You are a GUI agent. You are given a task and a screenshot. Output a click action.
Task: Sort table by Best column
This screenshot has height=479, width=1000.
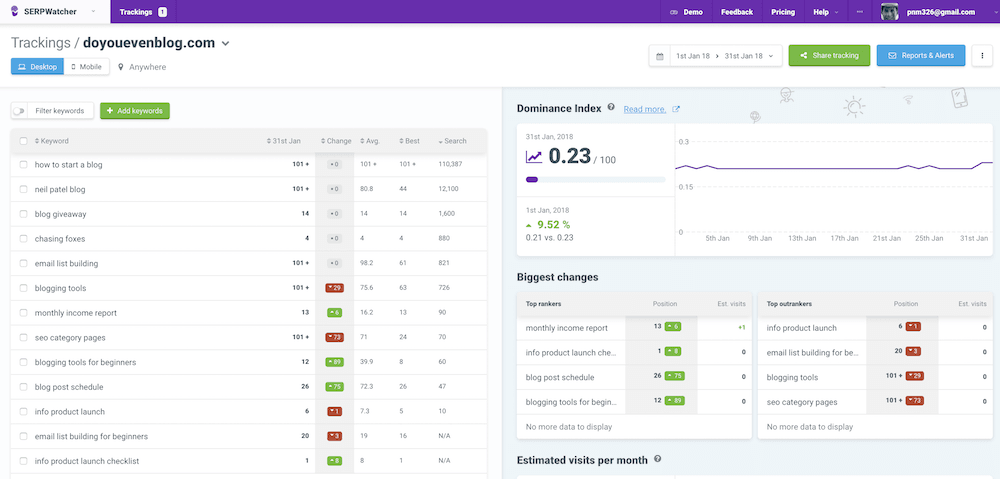point(409,141)
